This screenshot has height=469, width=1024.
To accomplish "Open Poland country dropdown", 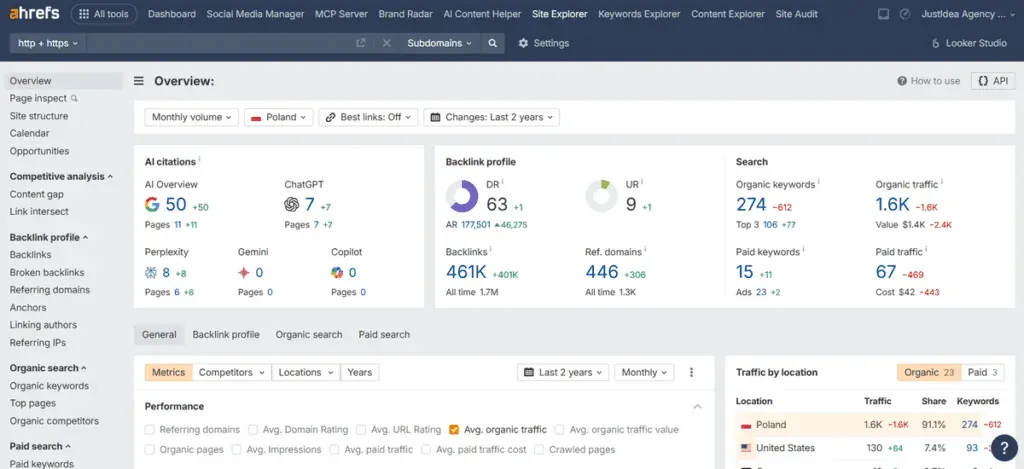I will pyautogui.click(x=279, y=118).
